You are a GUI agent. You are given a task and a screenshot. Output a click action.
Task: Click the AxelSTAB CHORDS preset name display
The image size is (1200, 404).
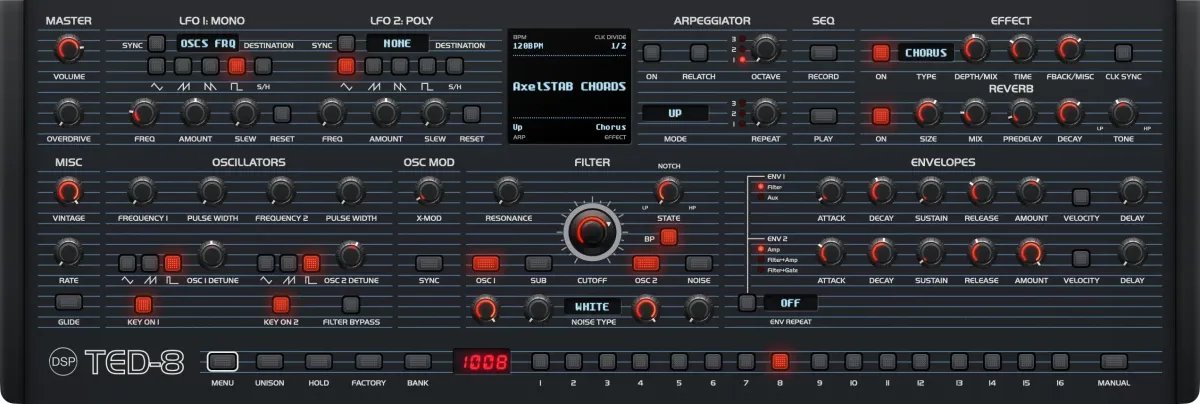pyautogui.click(x=569, y=87)
